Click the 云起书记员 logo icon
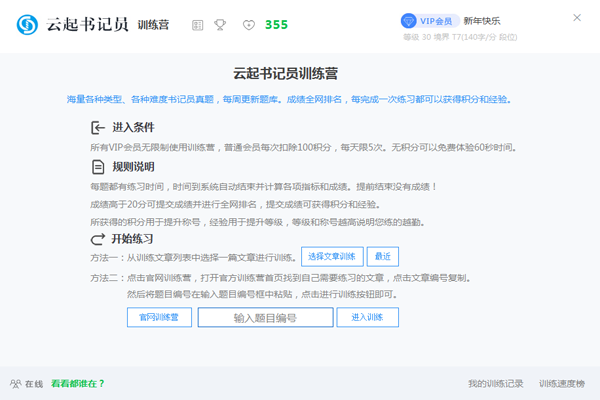Image resolution: width=600 pixels, height=400 pixels. [27, 25]
